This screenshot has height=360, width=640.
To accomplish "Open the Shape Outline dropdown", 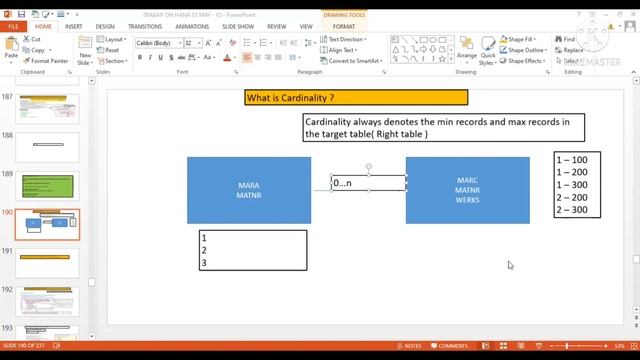I will 524,50.
